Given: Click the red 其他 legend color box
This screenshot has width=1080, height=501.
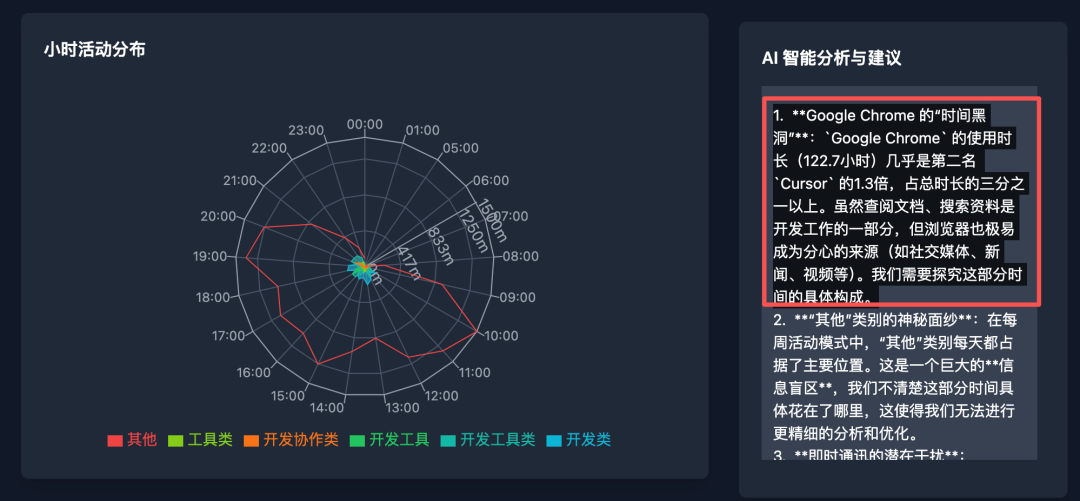Looking at the screenshot, I should click(x=115, y=440).
